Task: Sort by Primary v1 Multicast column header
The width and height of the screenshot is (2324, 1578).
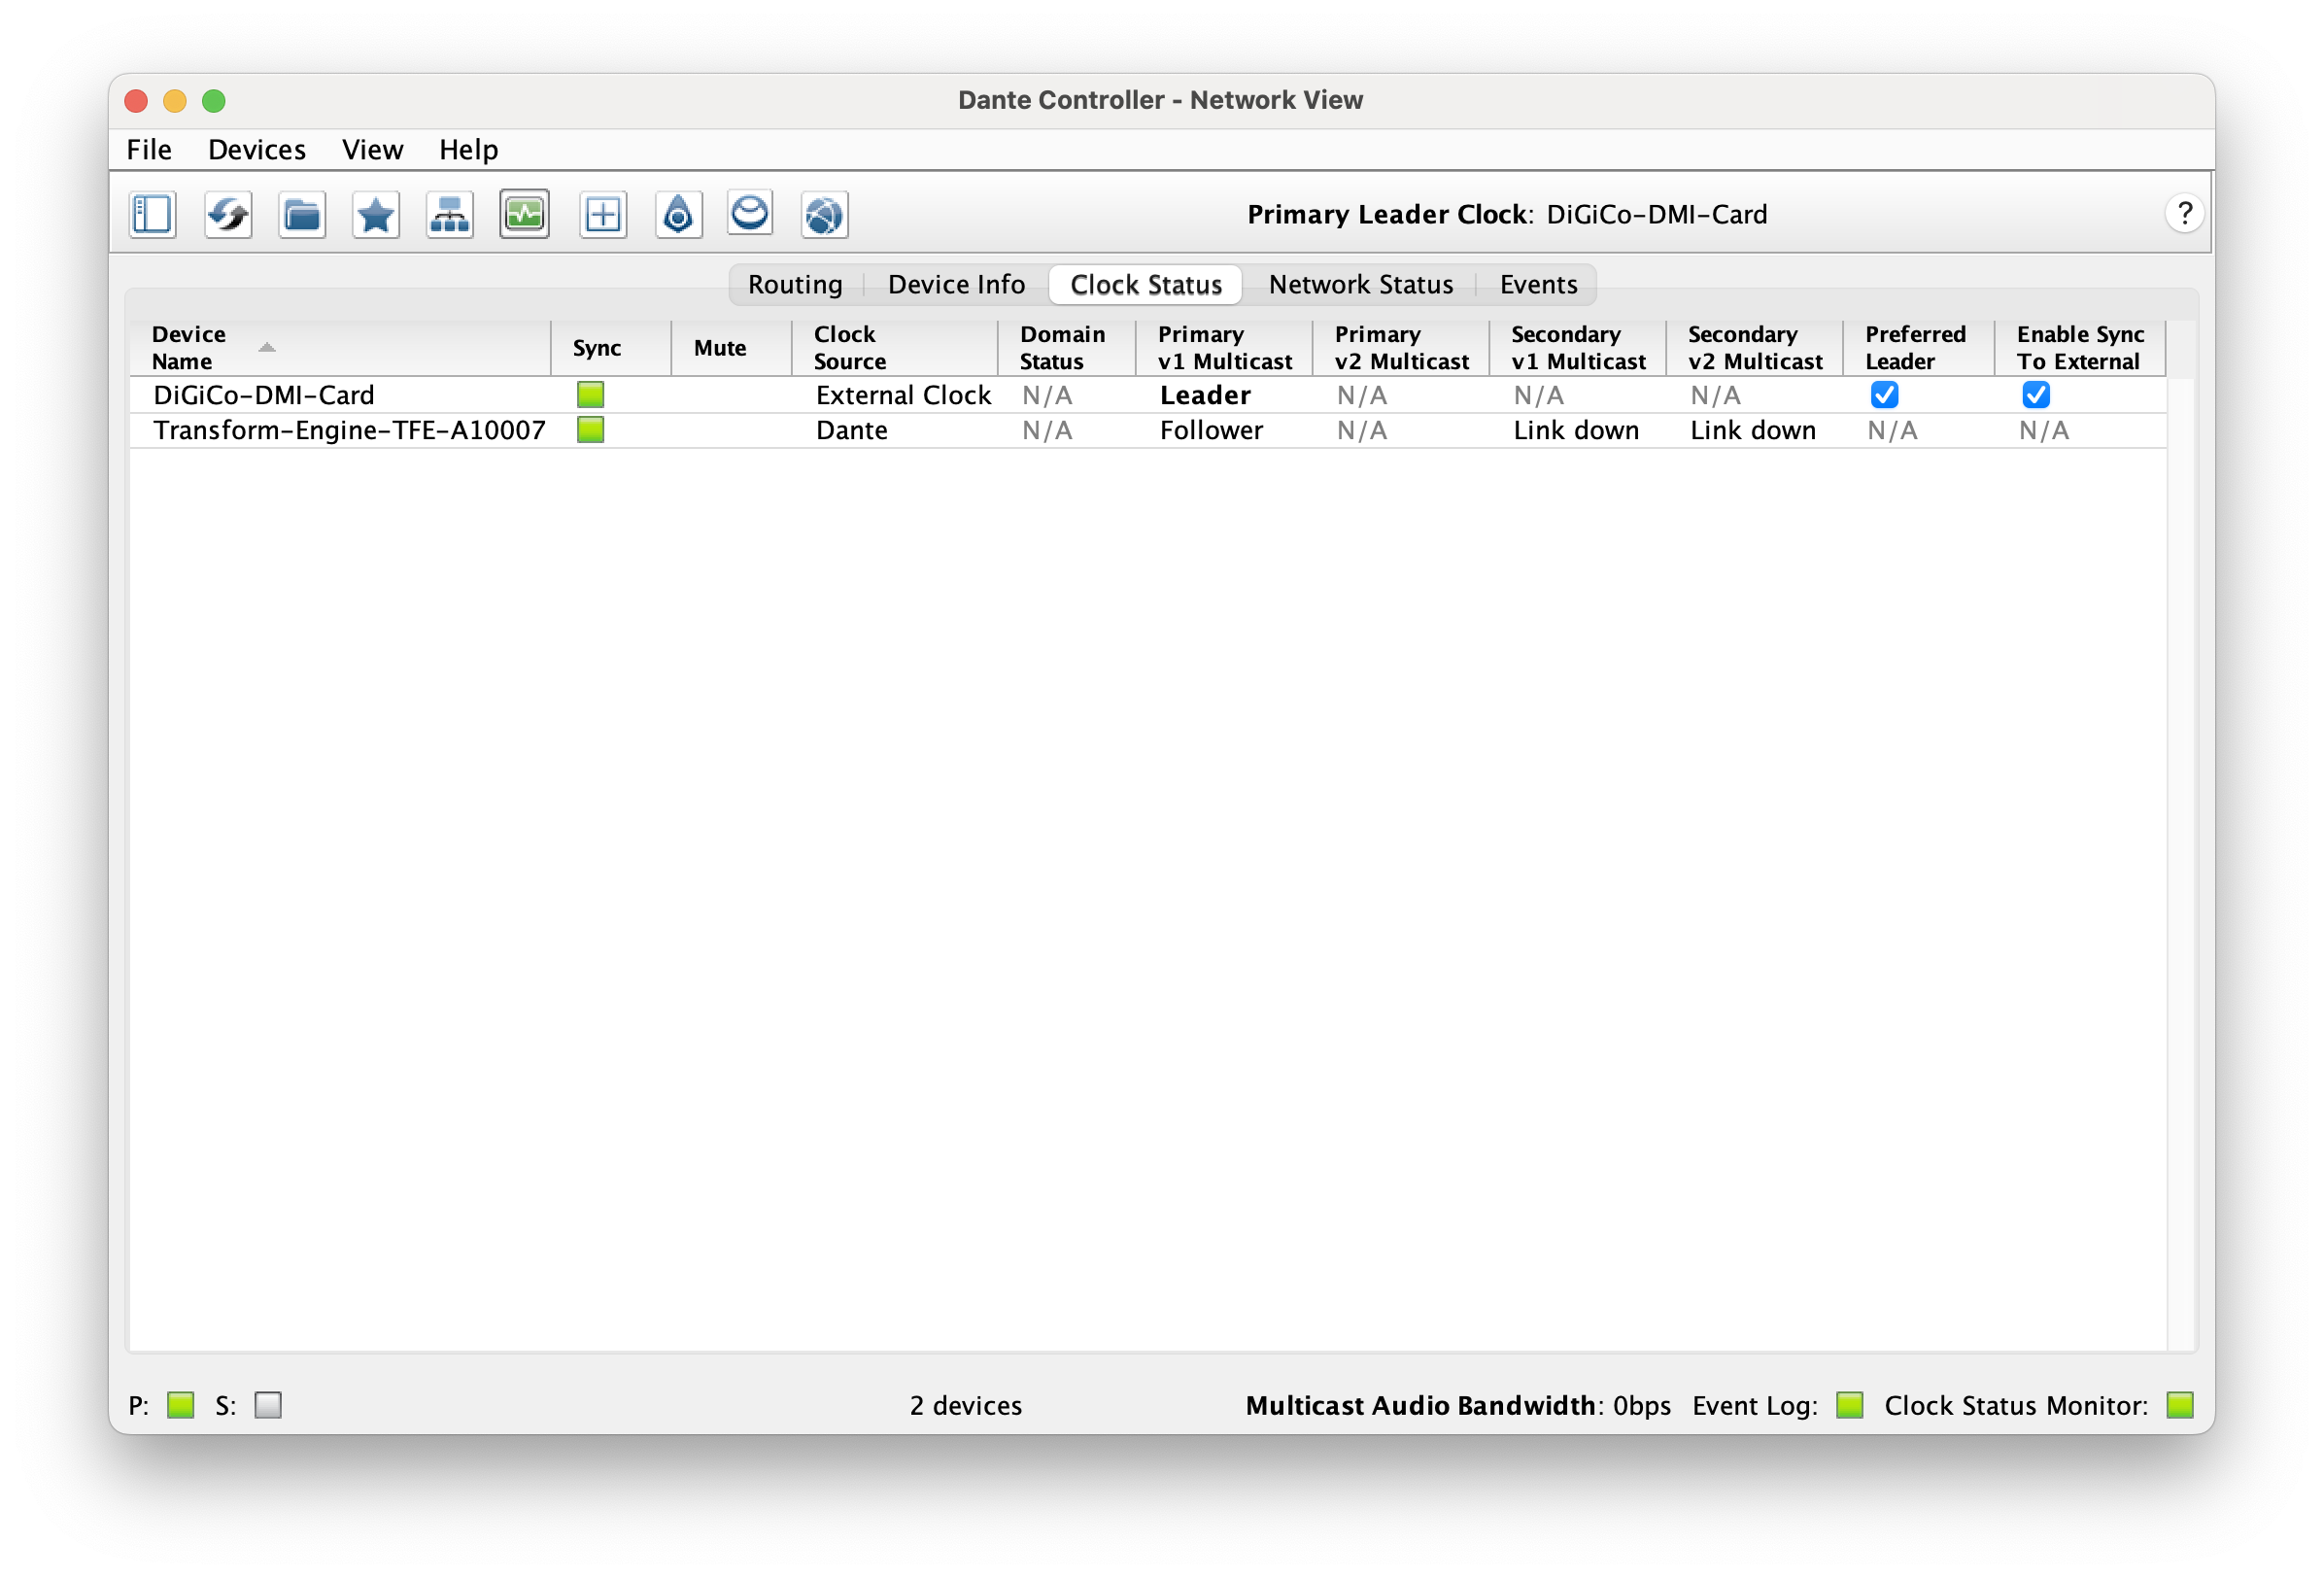Action: (1224, 348)
